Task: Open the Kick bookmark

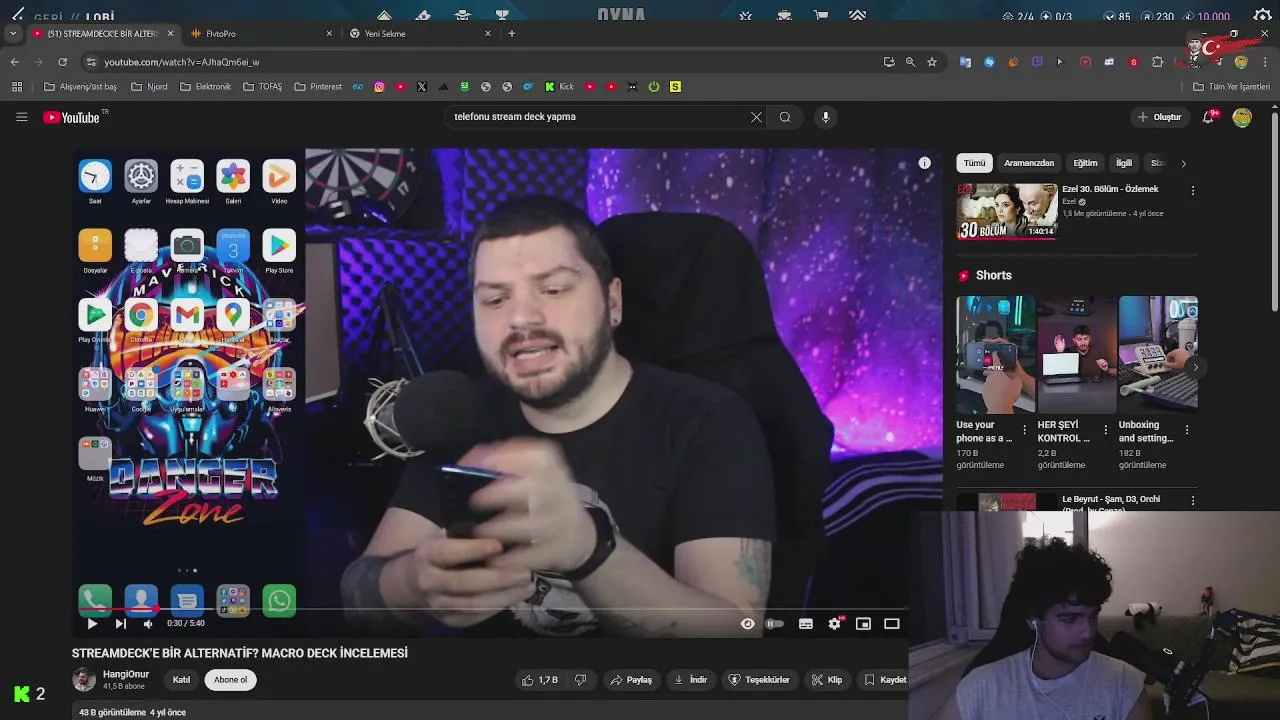Action: pyautogui.click(x=559, y=87)
